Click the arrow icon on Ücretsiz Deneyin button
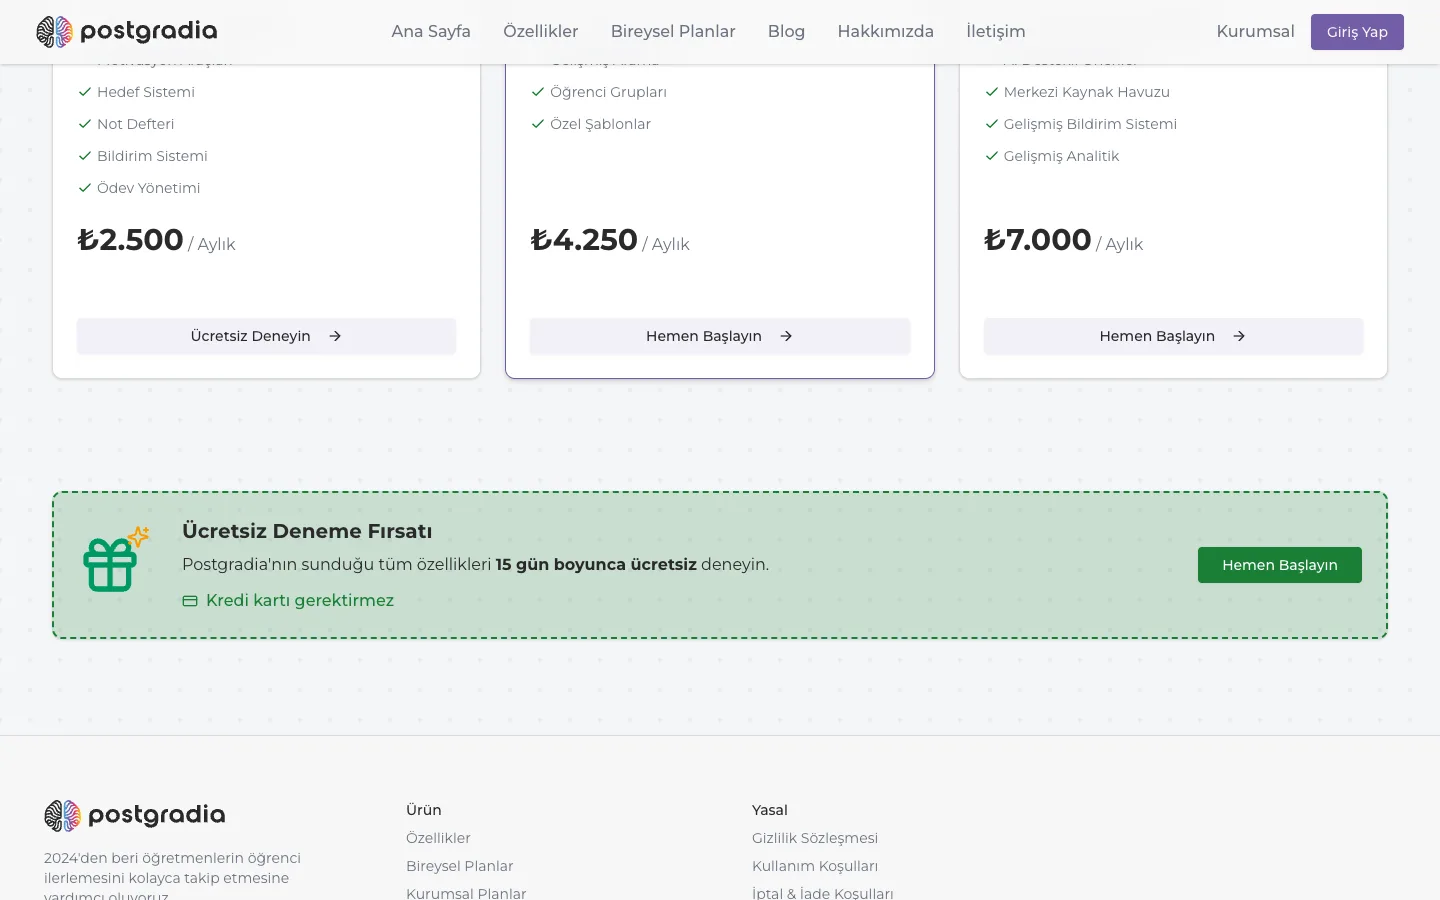The image size is (1440, 900). [335, 336]
